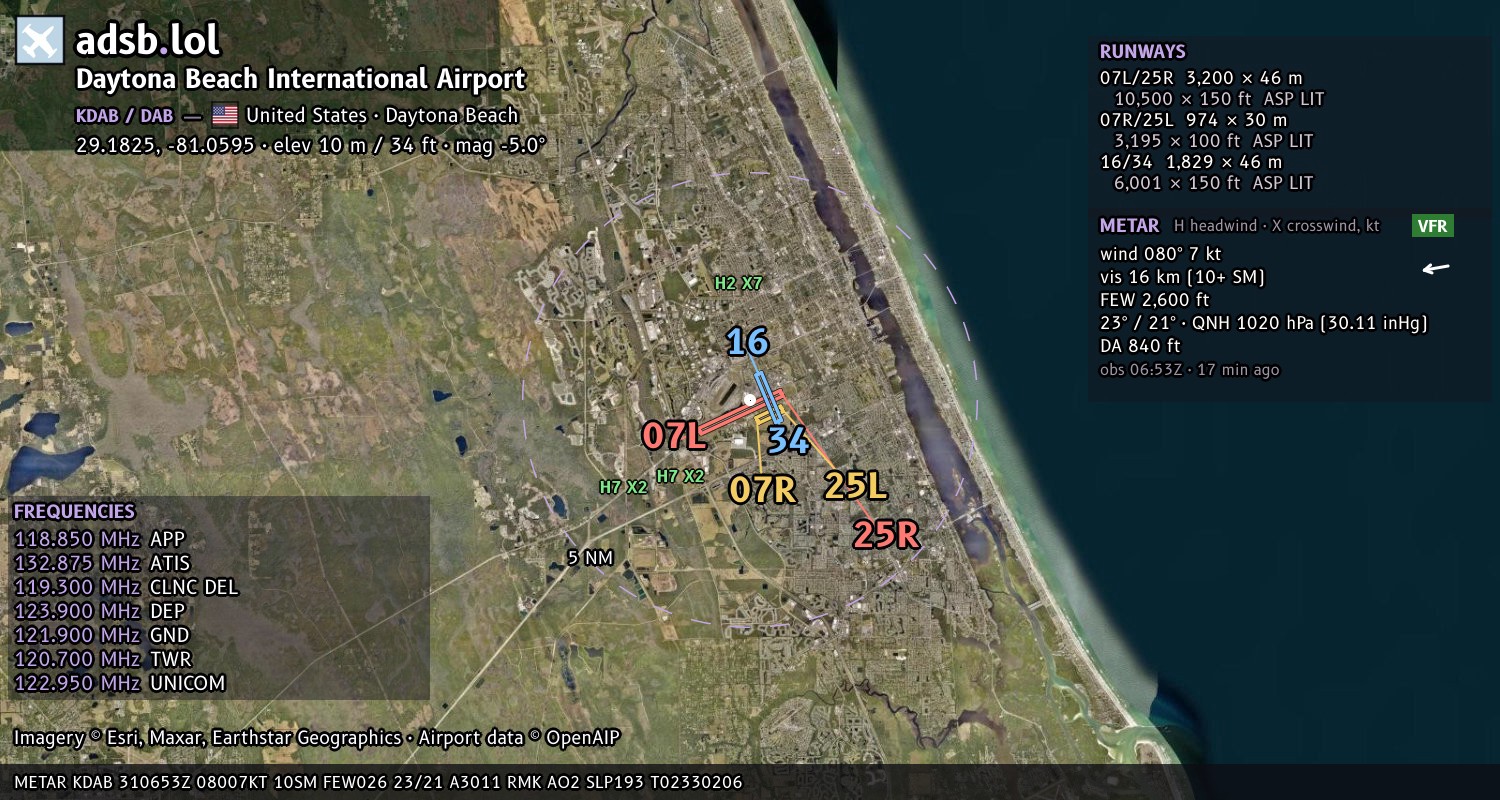Click the METAR panel heading

pyautogui.click(x=1129, y=226)
